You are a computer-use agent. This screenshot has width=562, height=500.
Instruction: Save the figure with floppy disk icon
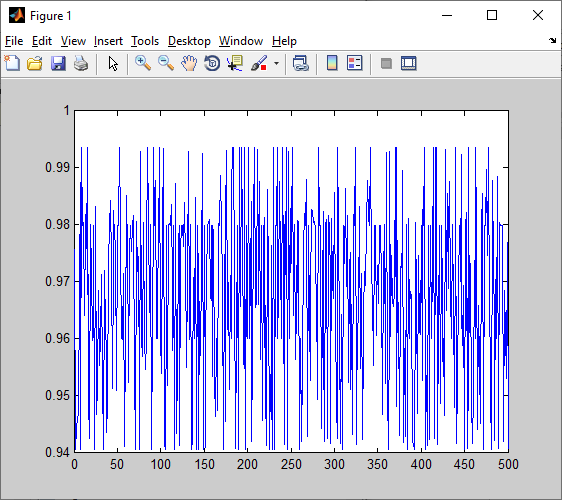point(58,63)
